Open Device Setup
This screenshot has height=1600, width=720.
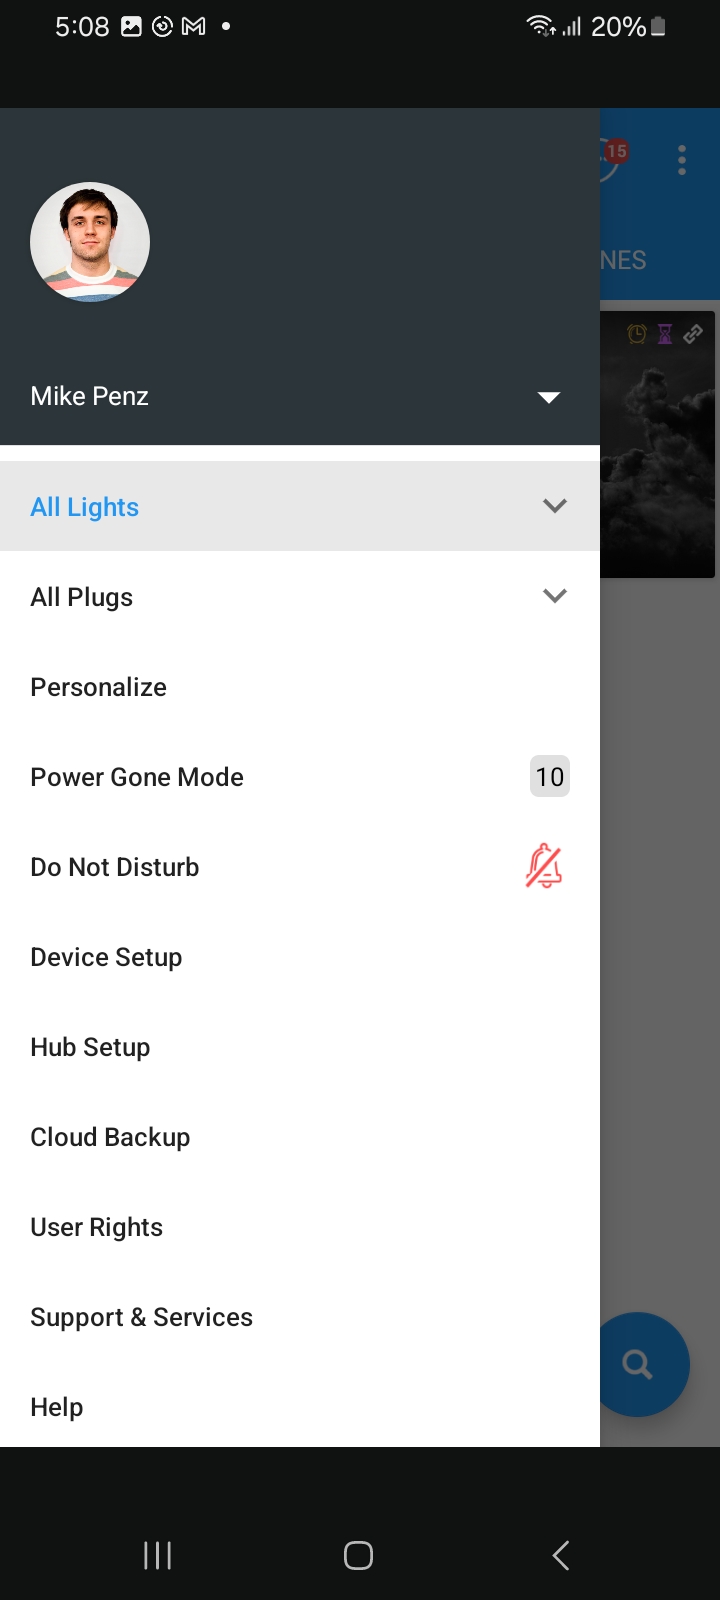click(x=106, y=957)
